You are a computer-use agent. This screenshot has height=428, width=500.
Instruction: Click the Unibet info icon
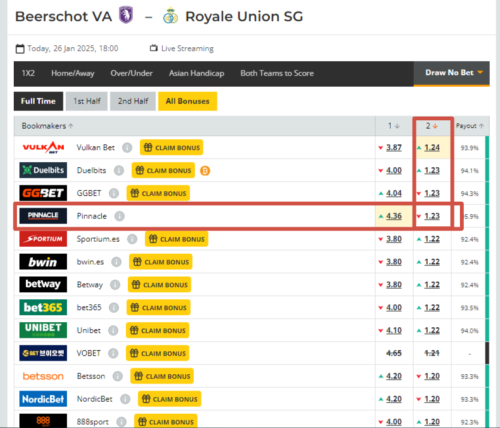113,330
